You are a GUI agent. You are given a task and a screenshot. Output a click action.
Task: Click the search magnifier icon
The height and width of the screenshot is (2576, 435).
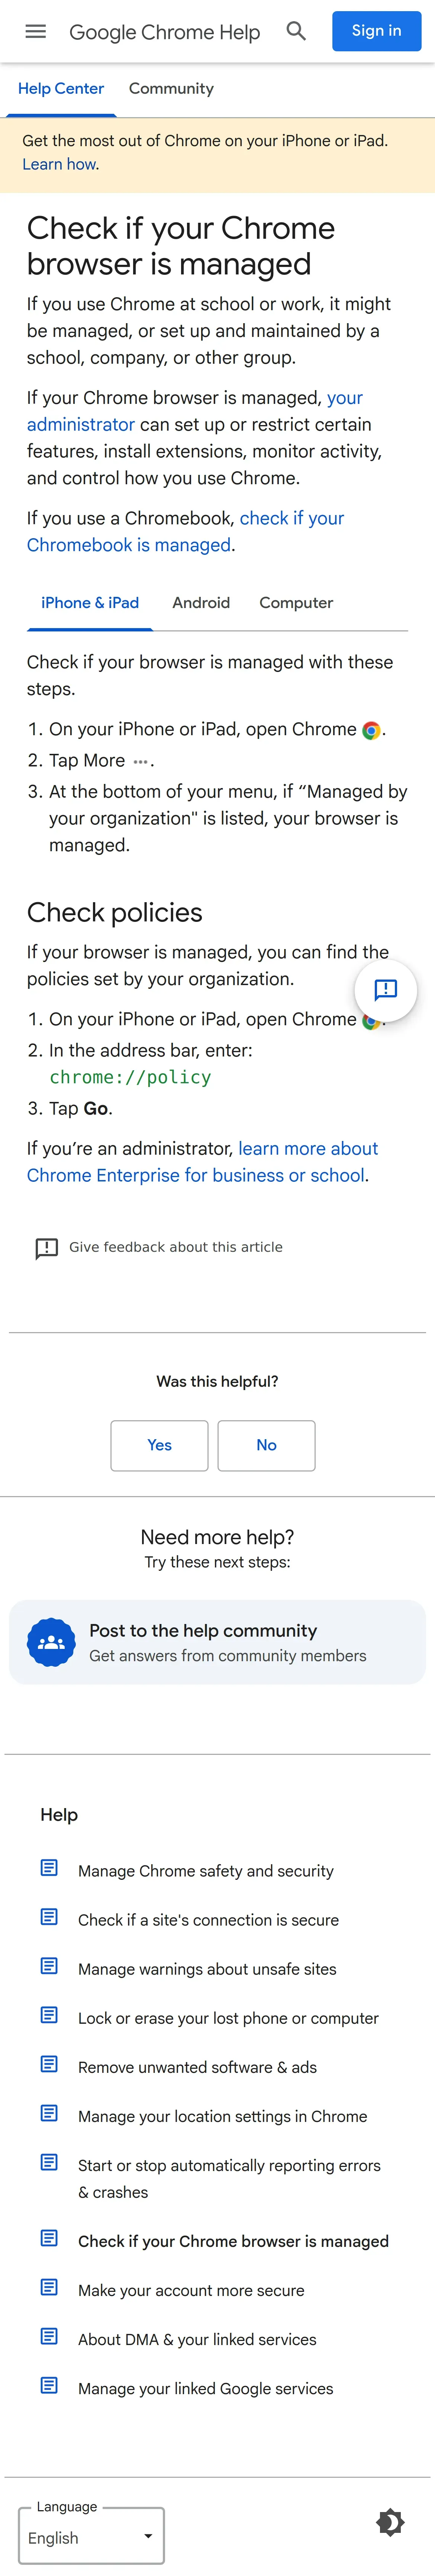(x=296, y=31)
